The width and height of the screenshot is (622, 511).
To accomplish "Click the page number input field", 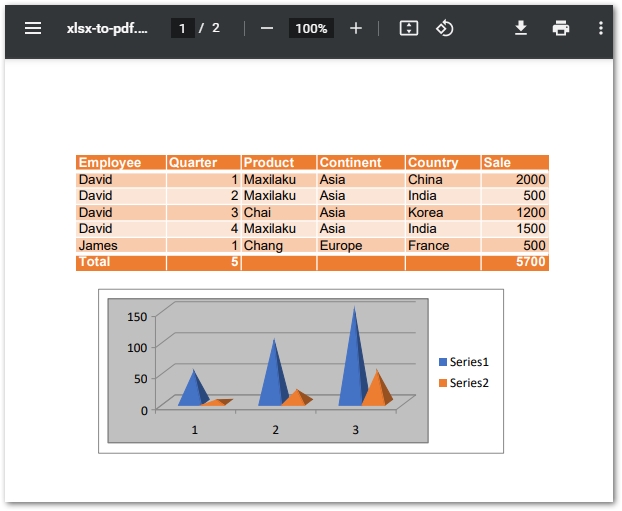I will tap(182, 28).
